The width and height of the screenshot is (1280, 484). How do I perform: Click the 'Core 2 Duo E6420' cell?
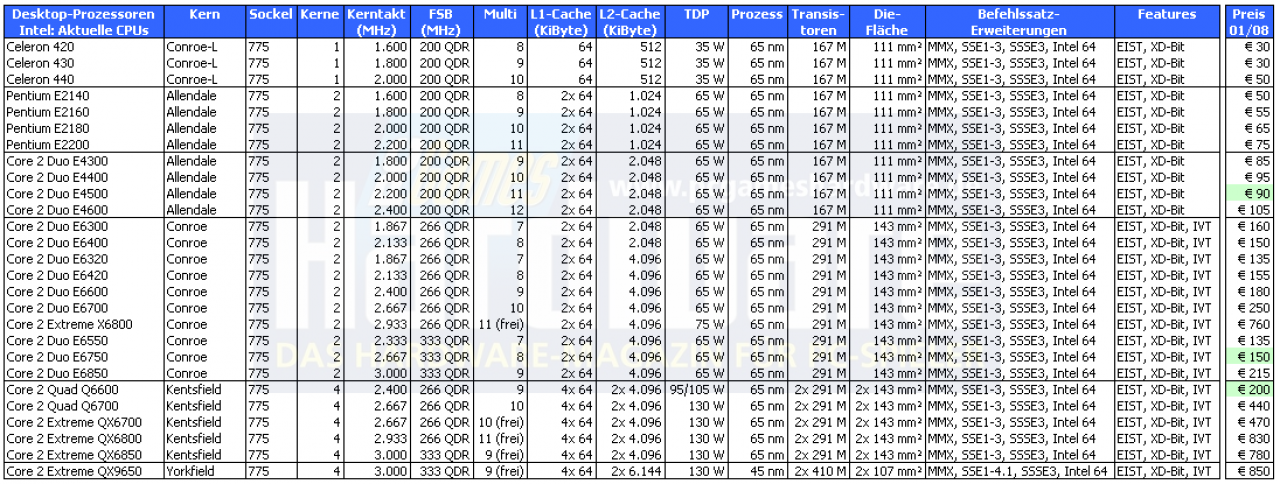point(84,275)
